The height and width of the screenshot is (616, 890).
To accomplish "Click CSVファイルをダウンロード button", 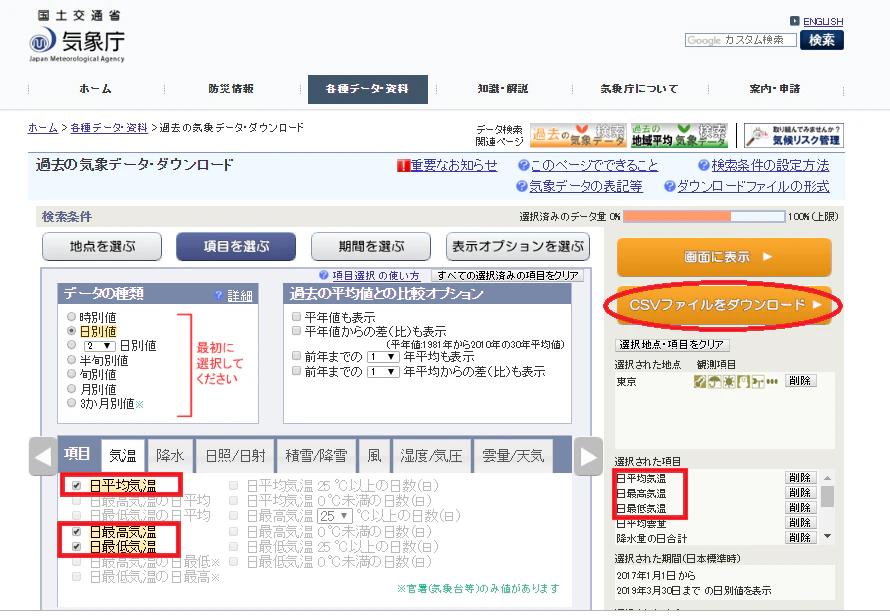I will tap(724, 305).
